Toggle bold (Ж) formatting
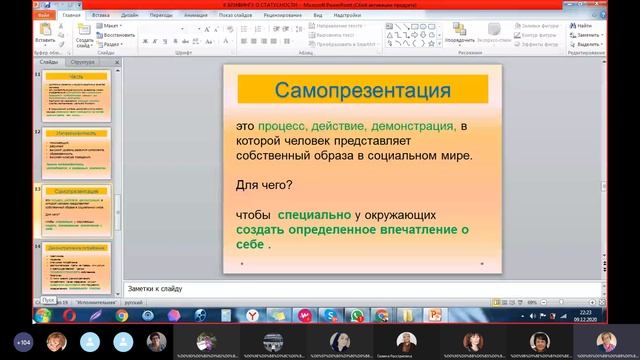Viewport: 640px width, 360px height. 145,41
